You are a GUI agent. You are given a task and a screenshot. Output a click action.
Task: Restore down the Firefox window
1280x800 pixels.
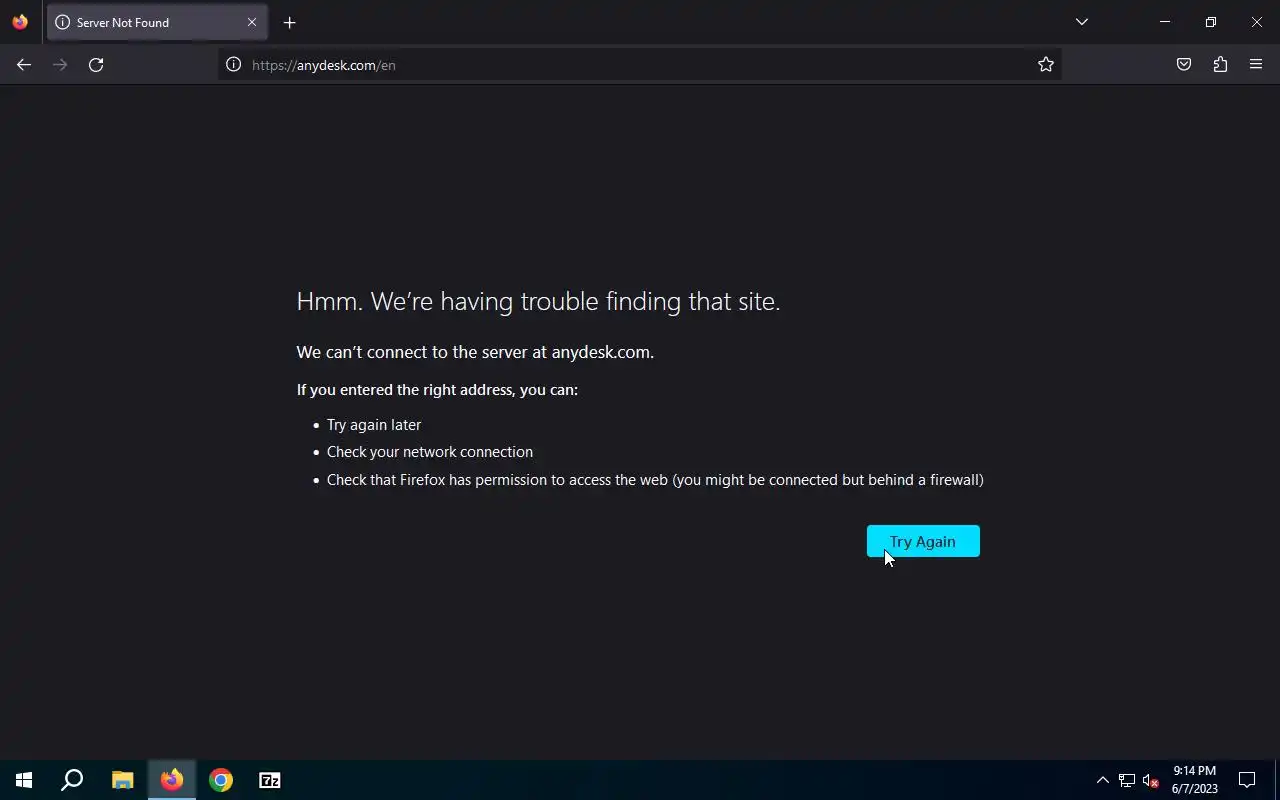coord(1211,22)
